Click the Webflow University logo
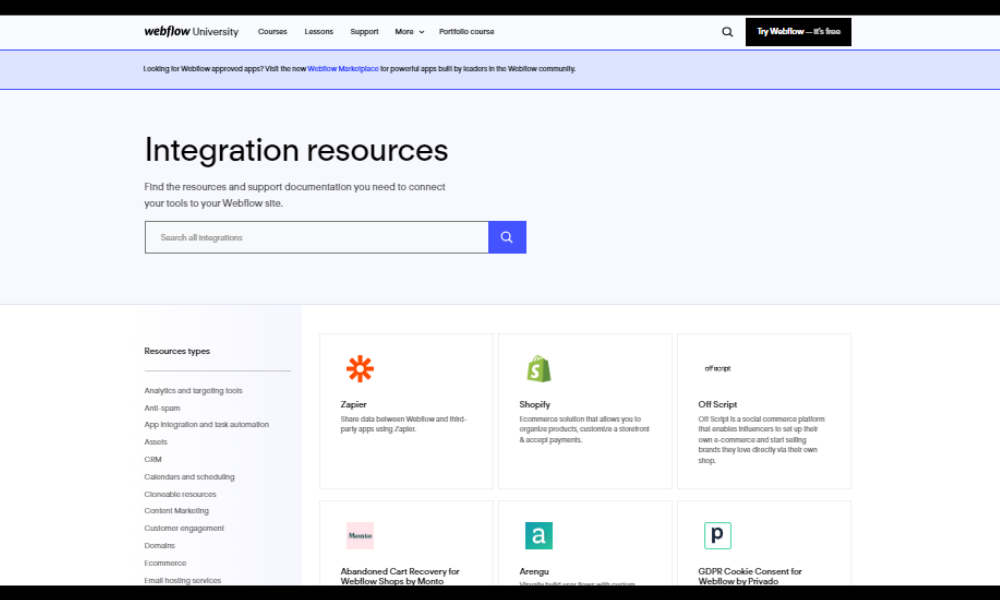Viewport: 1000px width, 600px height. (x=191, y=31)
